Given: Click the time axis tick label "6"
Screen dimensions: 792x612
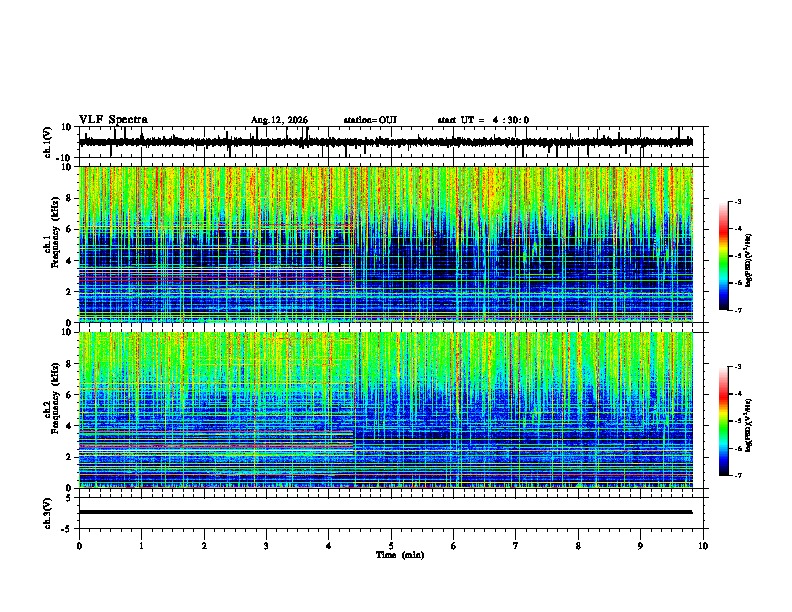Looking at the screenshot, I should point(454,546).
